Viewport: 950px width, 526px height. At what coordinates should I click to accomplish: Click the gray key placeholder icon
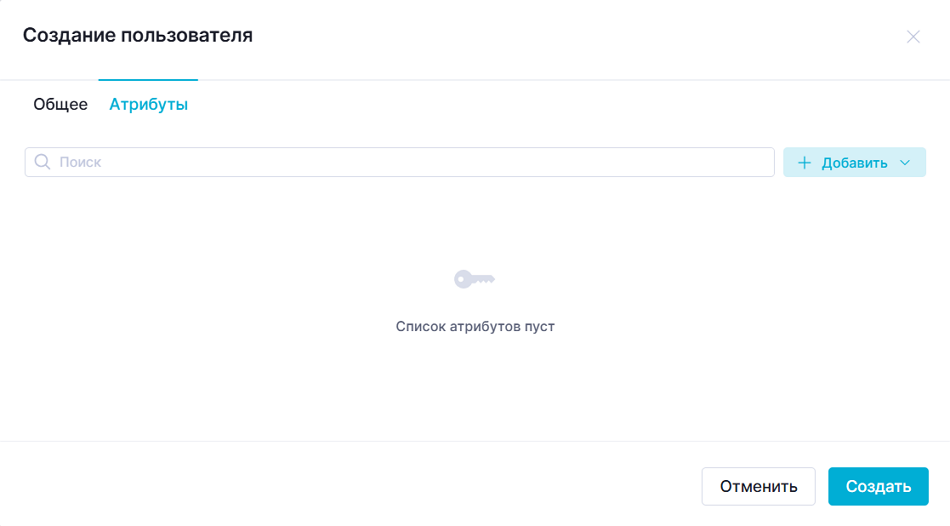point(474,279)
